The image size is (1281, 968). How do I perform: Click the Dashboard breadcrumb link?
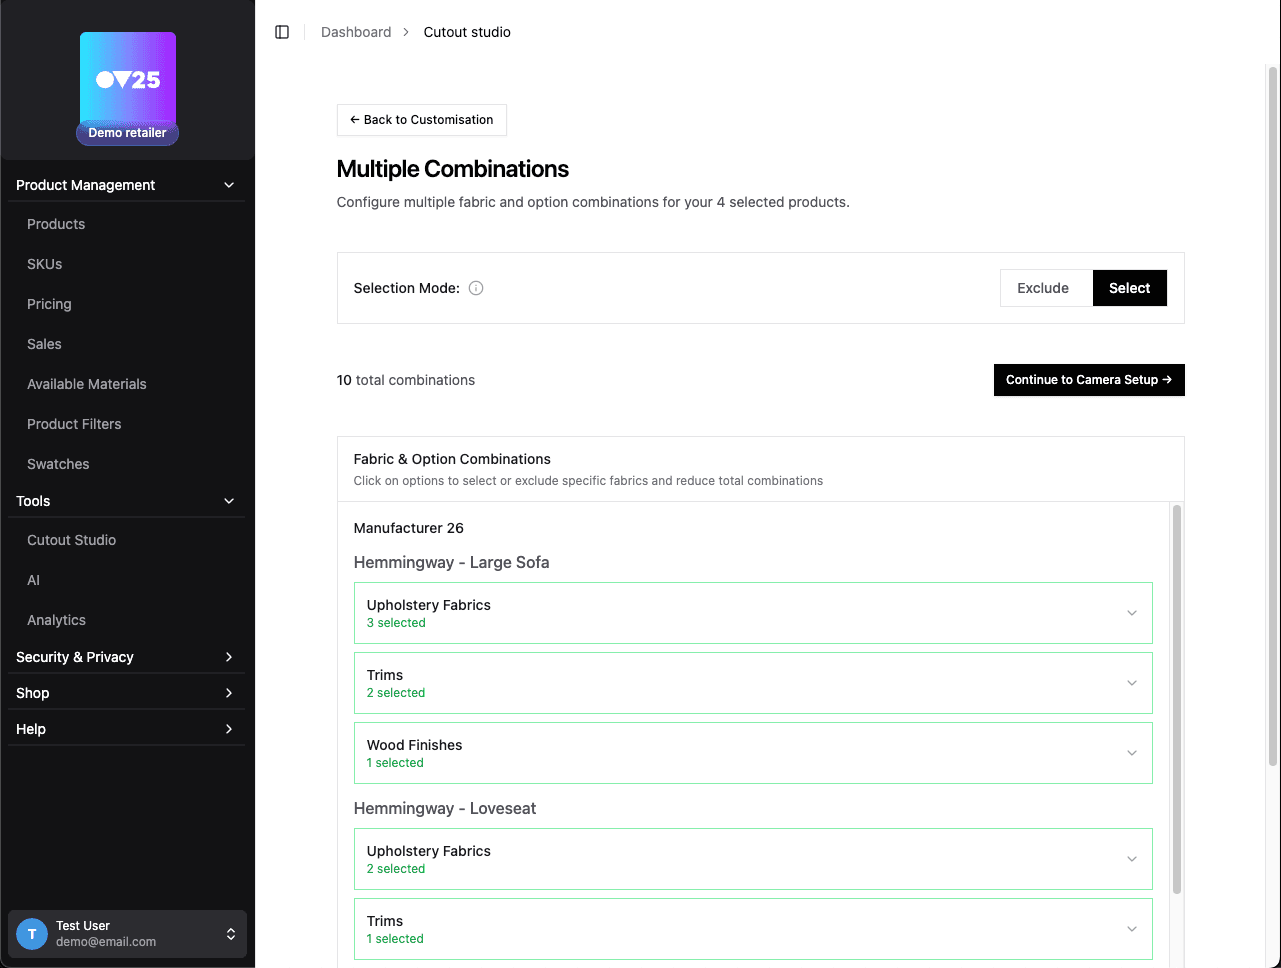point(356,32)
